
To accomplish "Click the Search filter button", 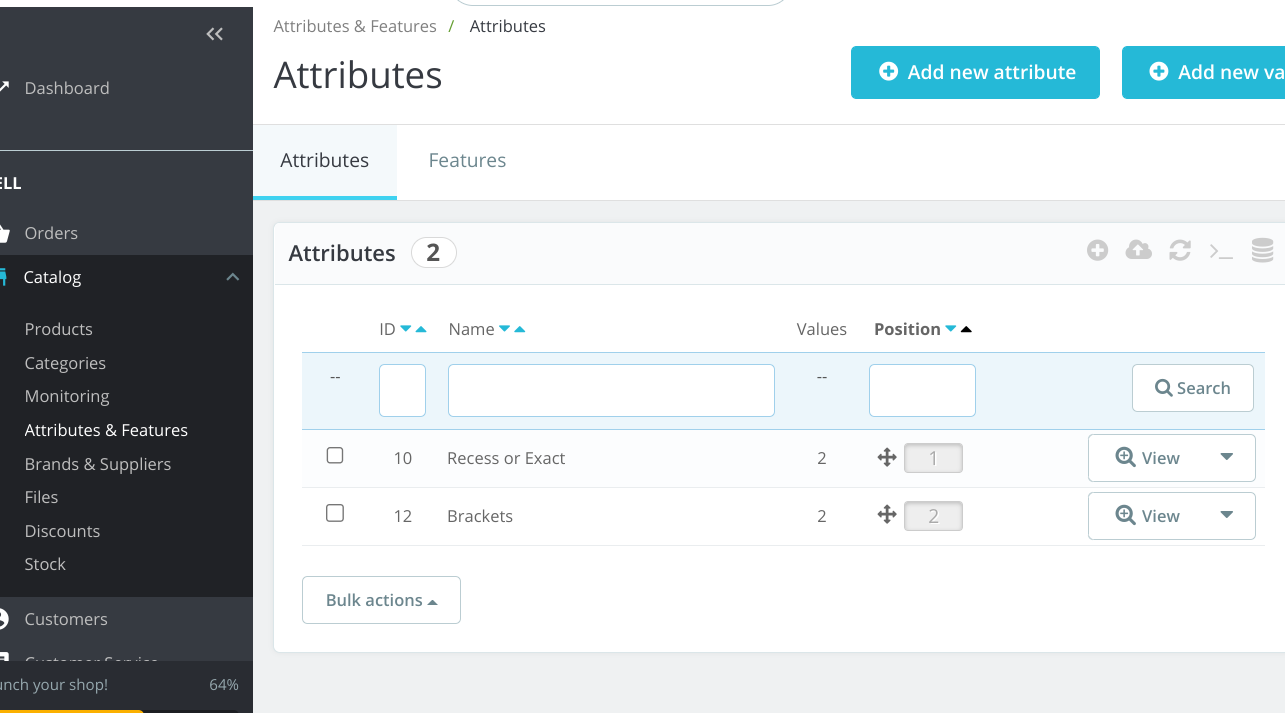I will (1192, 388).
